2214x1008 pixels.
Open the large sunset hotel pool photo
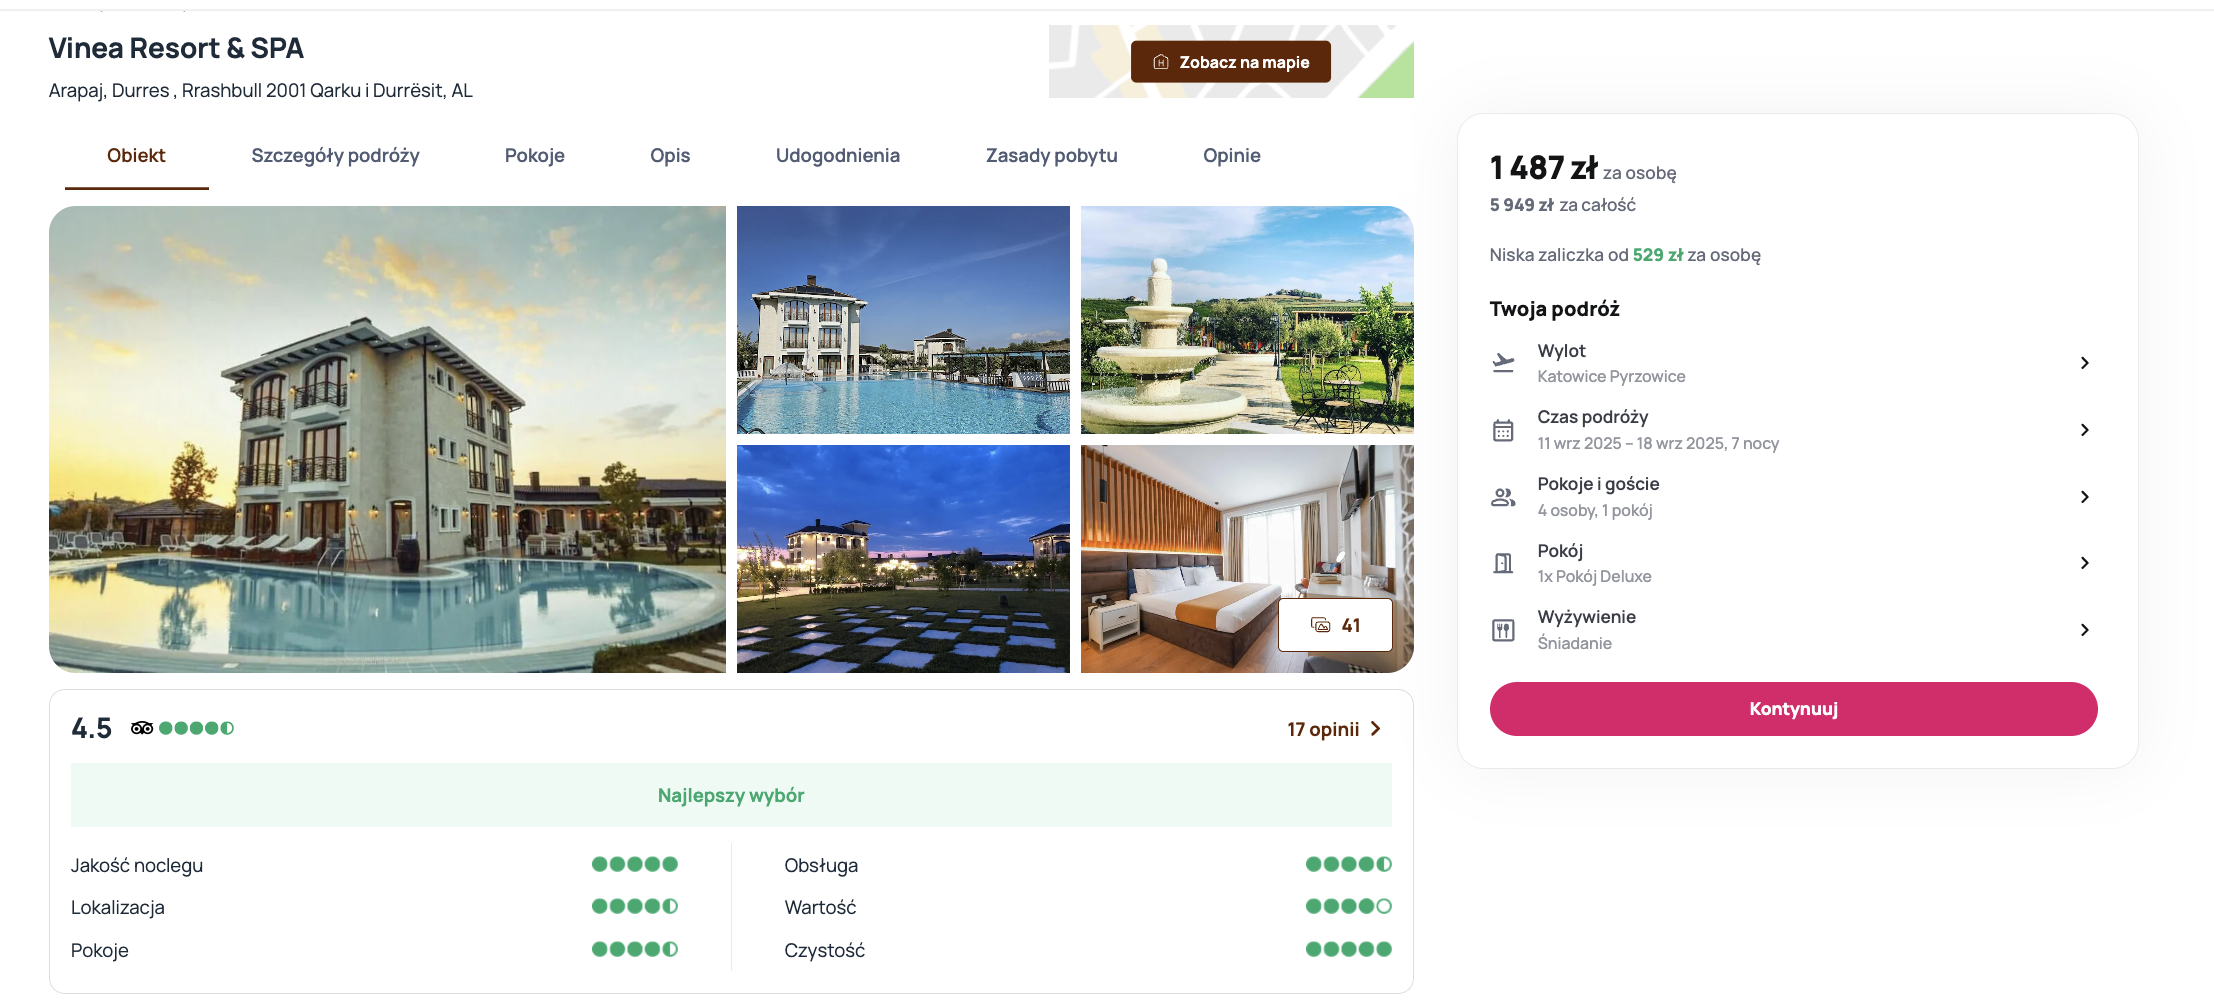coord(387,439)
